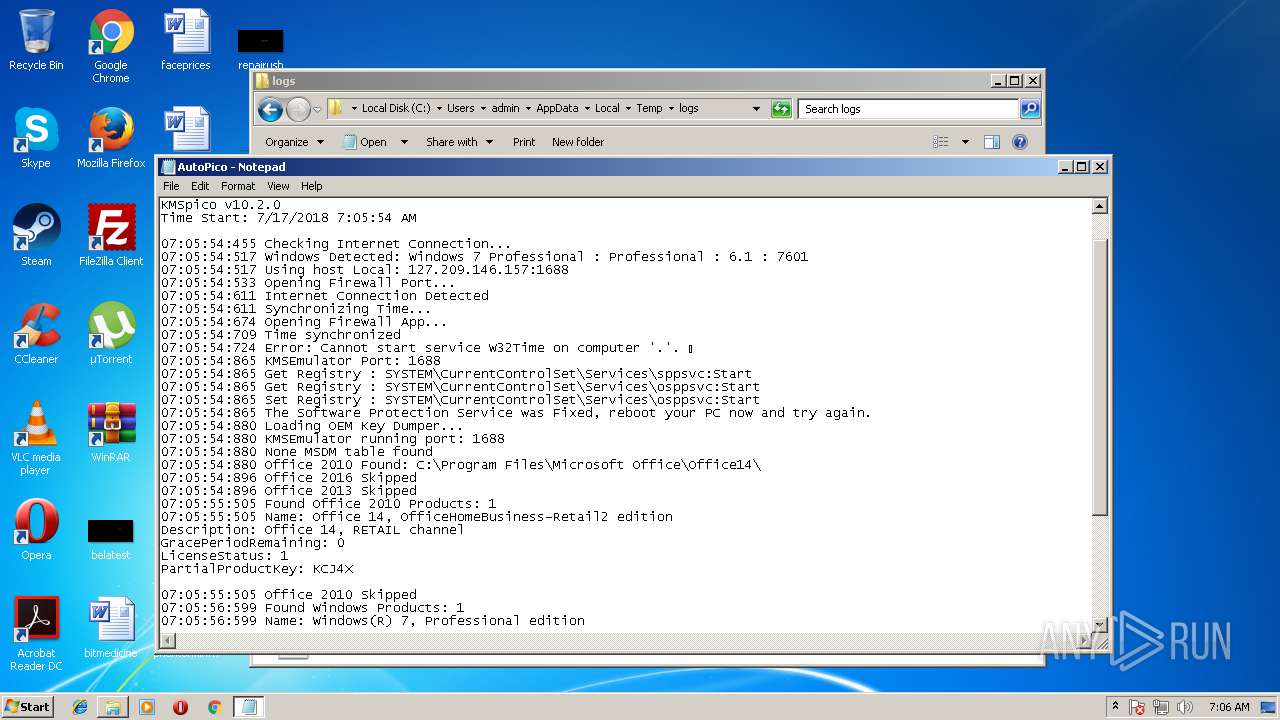This screenshot has height=720, width=1280.
Task: Click Local Disk (C:) breadcrumb
Action: (396, 109)
